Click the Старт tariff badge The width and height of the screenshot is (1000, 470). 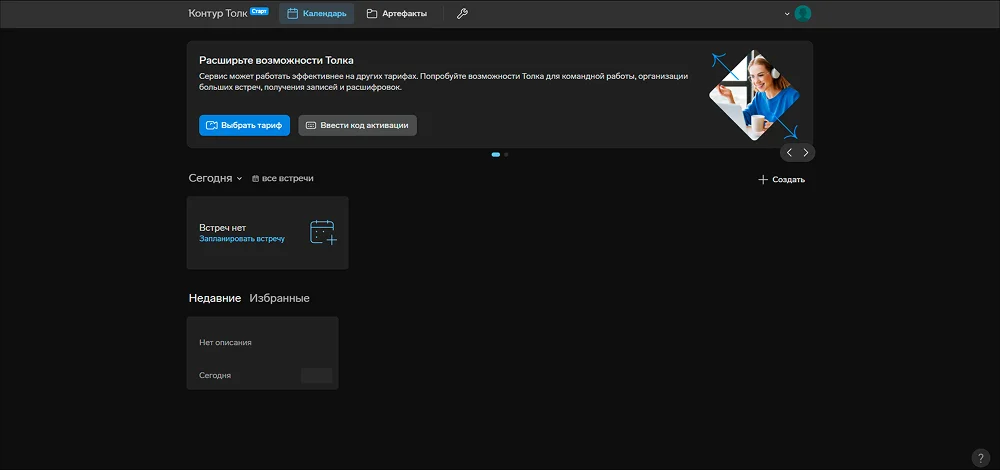(259, 11)
